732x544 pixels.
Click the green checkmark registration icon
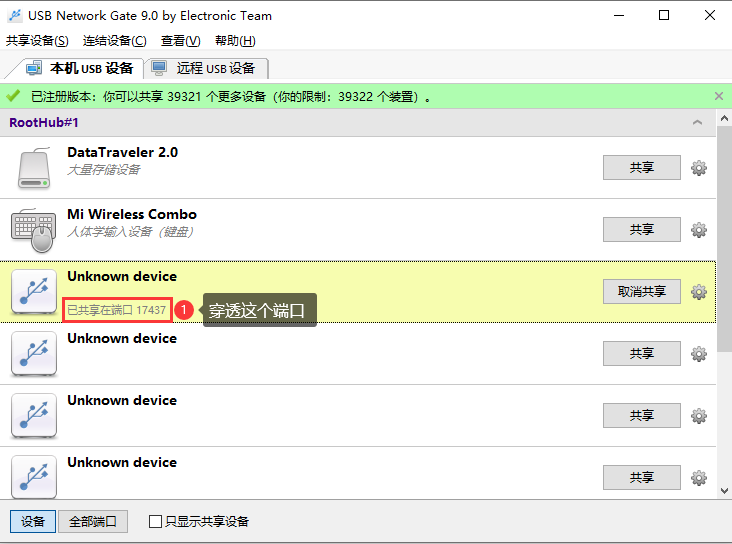click(x=13, y=96)
